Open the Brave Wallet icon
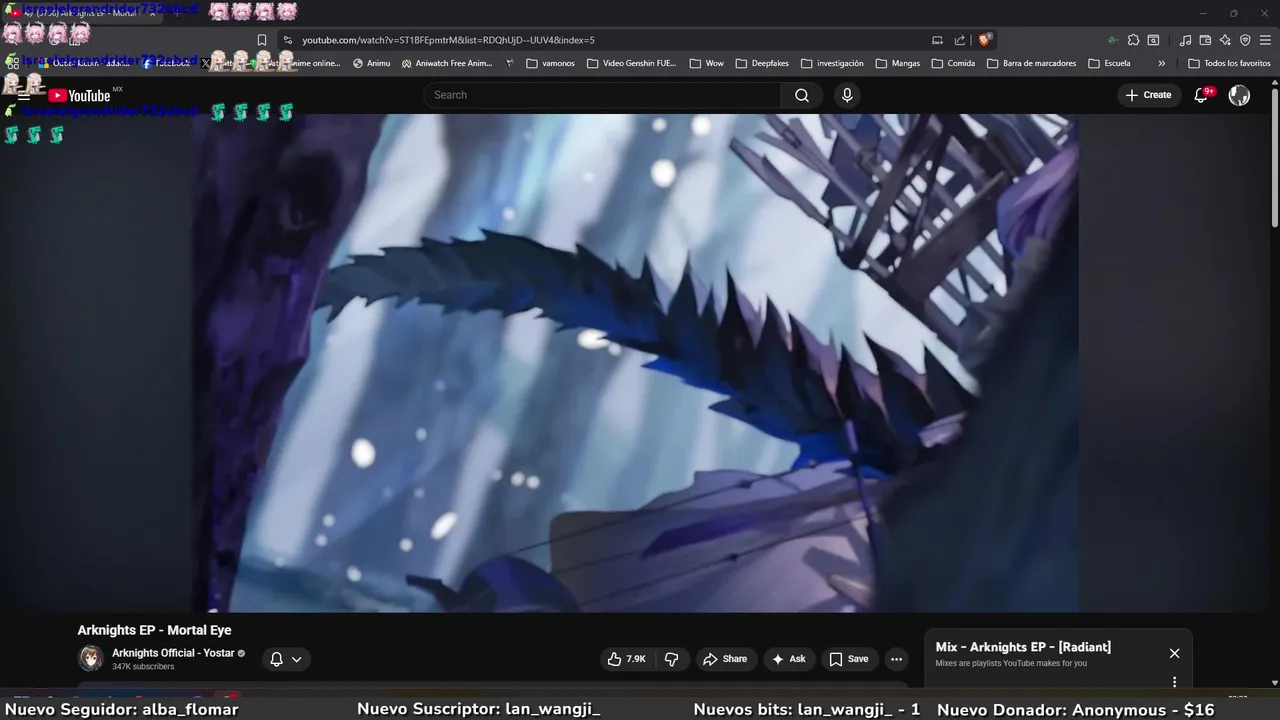1280x720 pixels. pyautogui.click(x=1205, y=40)
